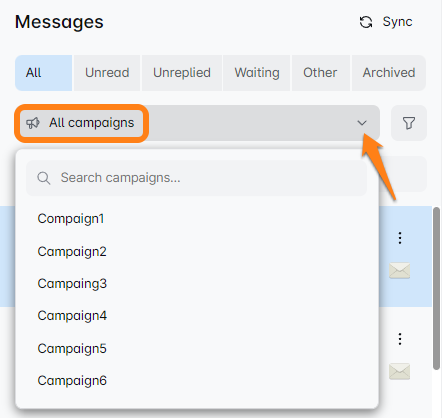Click the megaphone icon in campaigns selector
This screenshot has height=418, width=442.
coord(33,123)
